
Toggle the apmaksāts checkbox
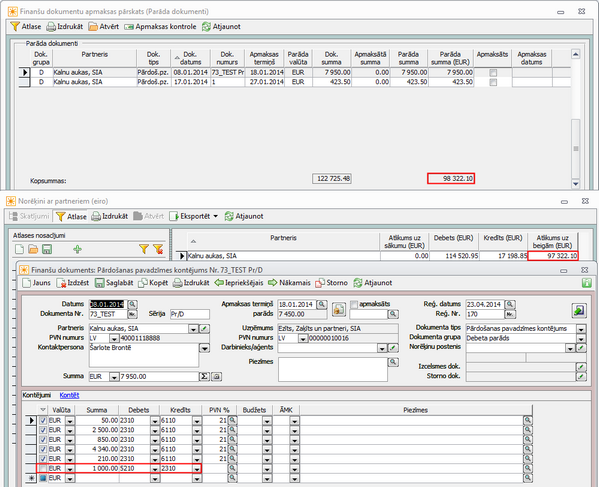coord(354,304)
